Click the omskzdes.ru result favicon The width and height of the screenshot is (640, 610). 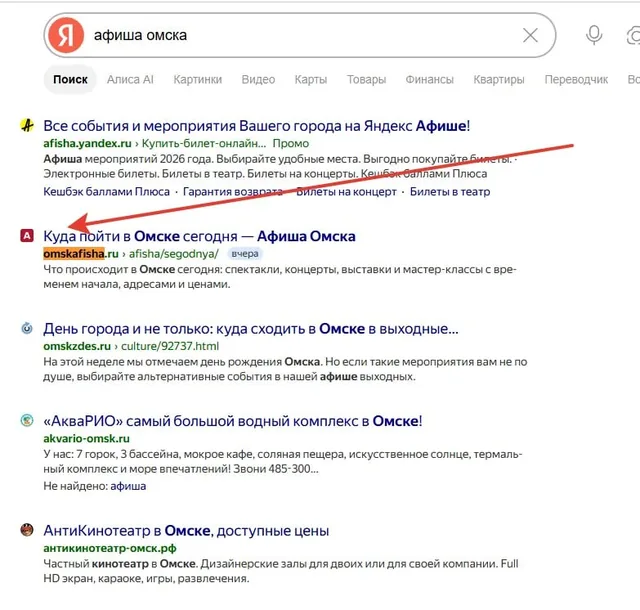click(27, 328)
